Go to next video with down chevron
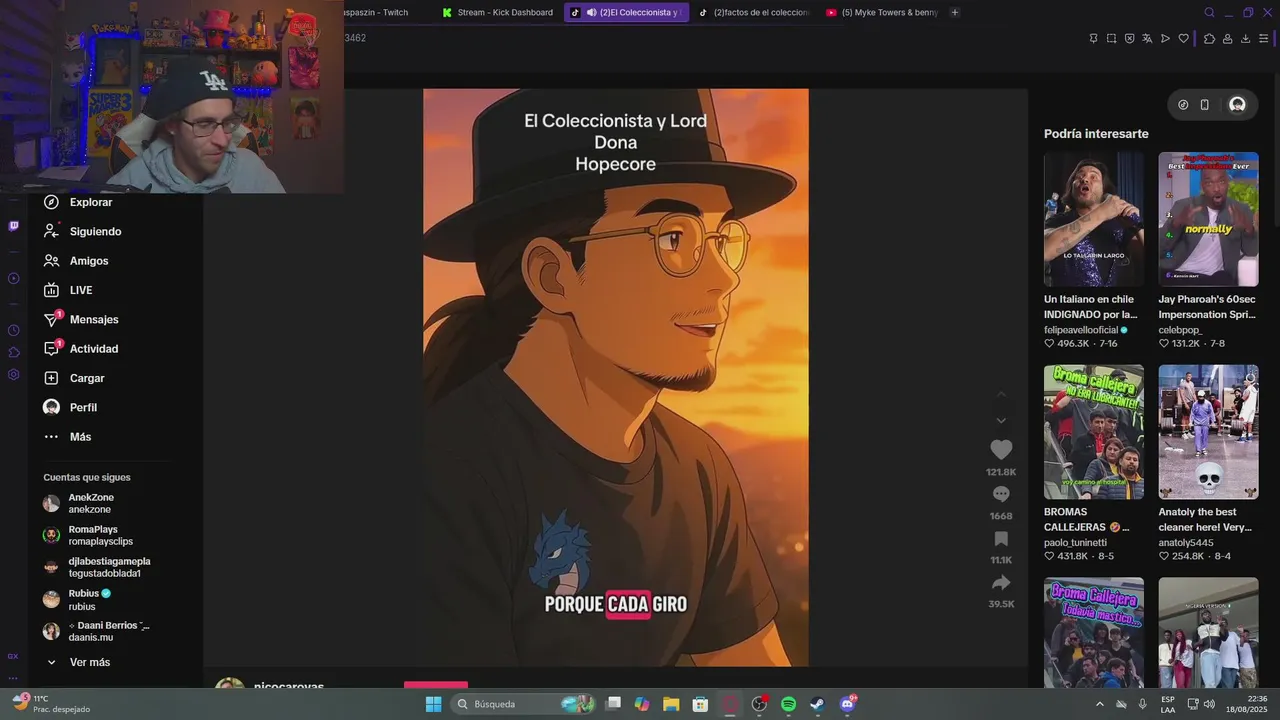1280x720 pixels. coord(1001,420)
